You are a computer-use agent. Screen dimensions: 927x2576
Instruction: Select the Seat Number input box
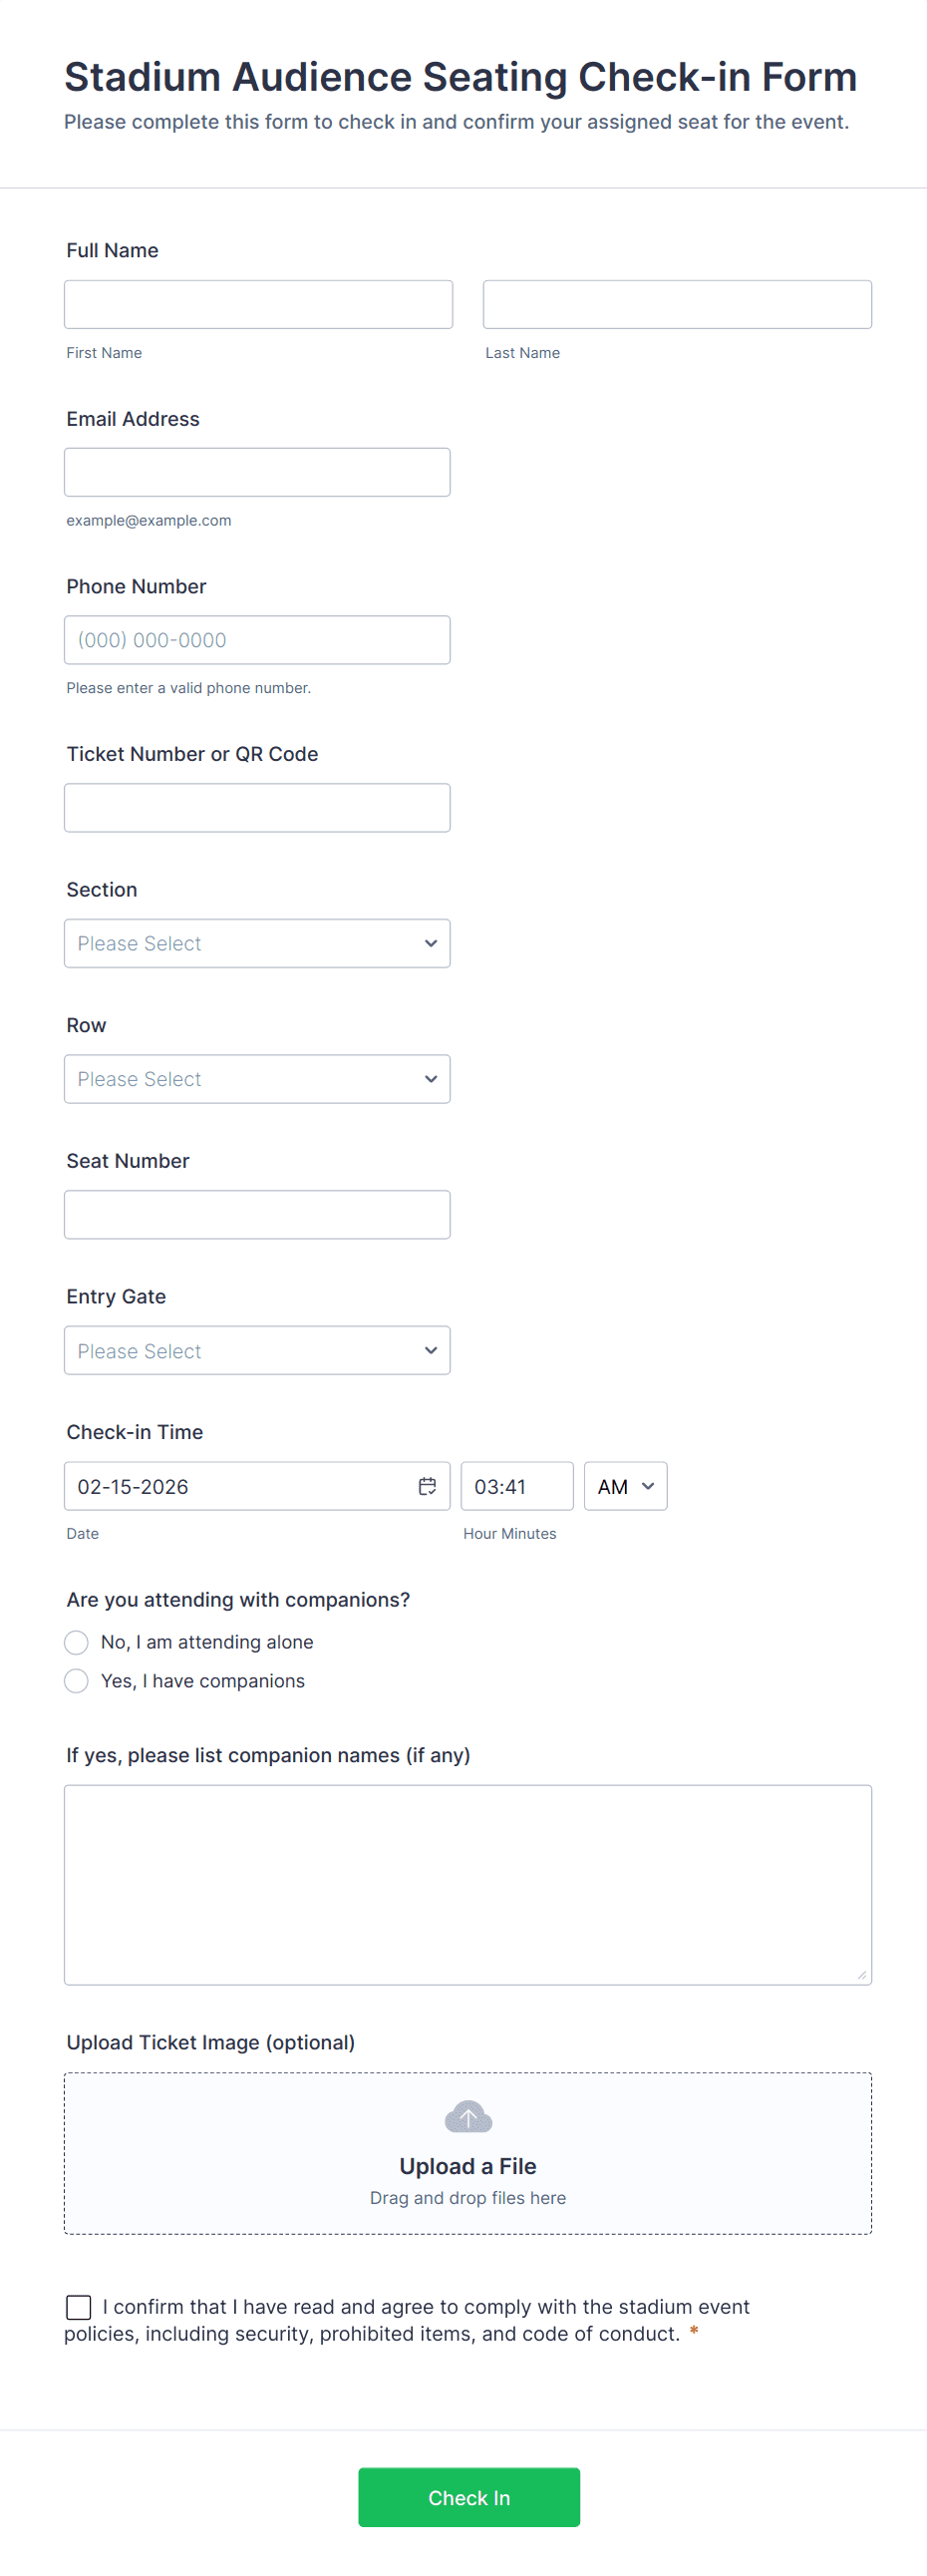(x=257, y=1214)
